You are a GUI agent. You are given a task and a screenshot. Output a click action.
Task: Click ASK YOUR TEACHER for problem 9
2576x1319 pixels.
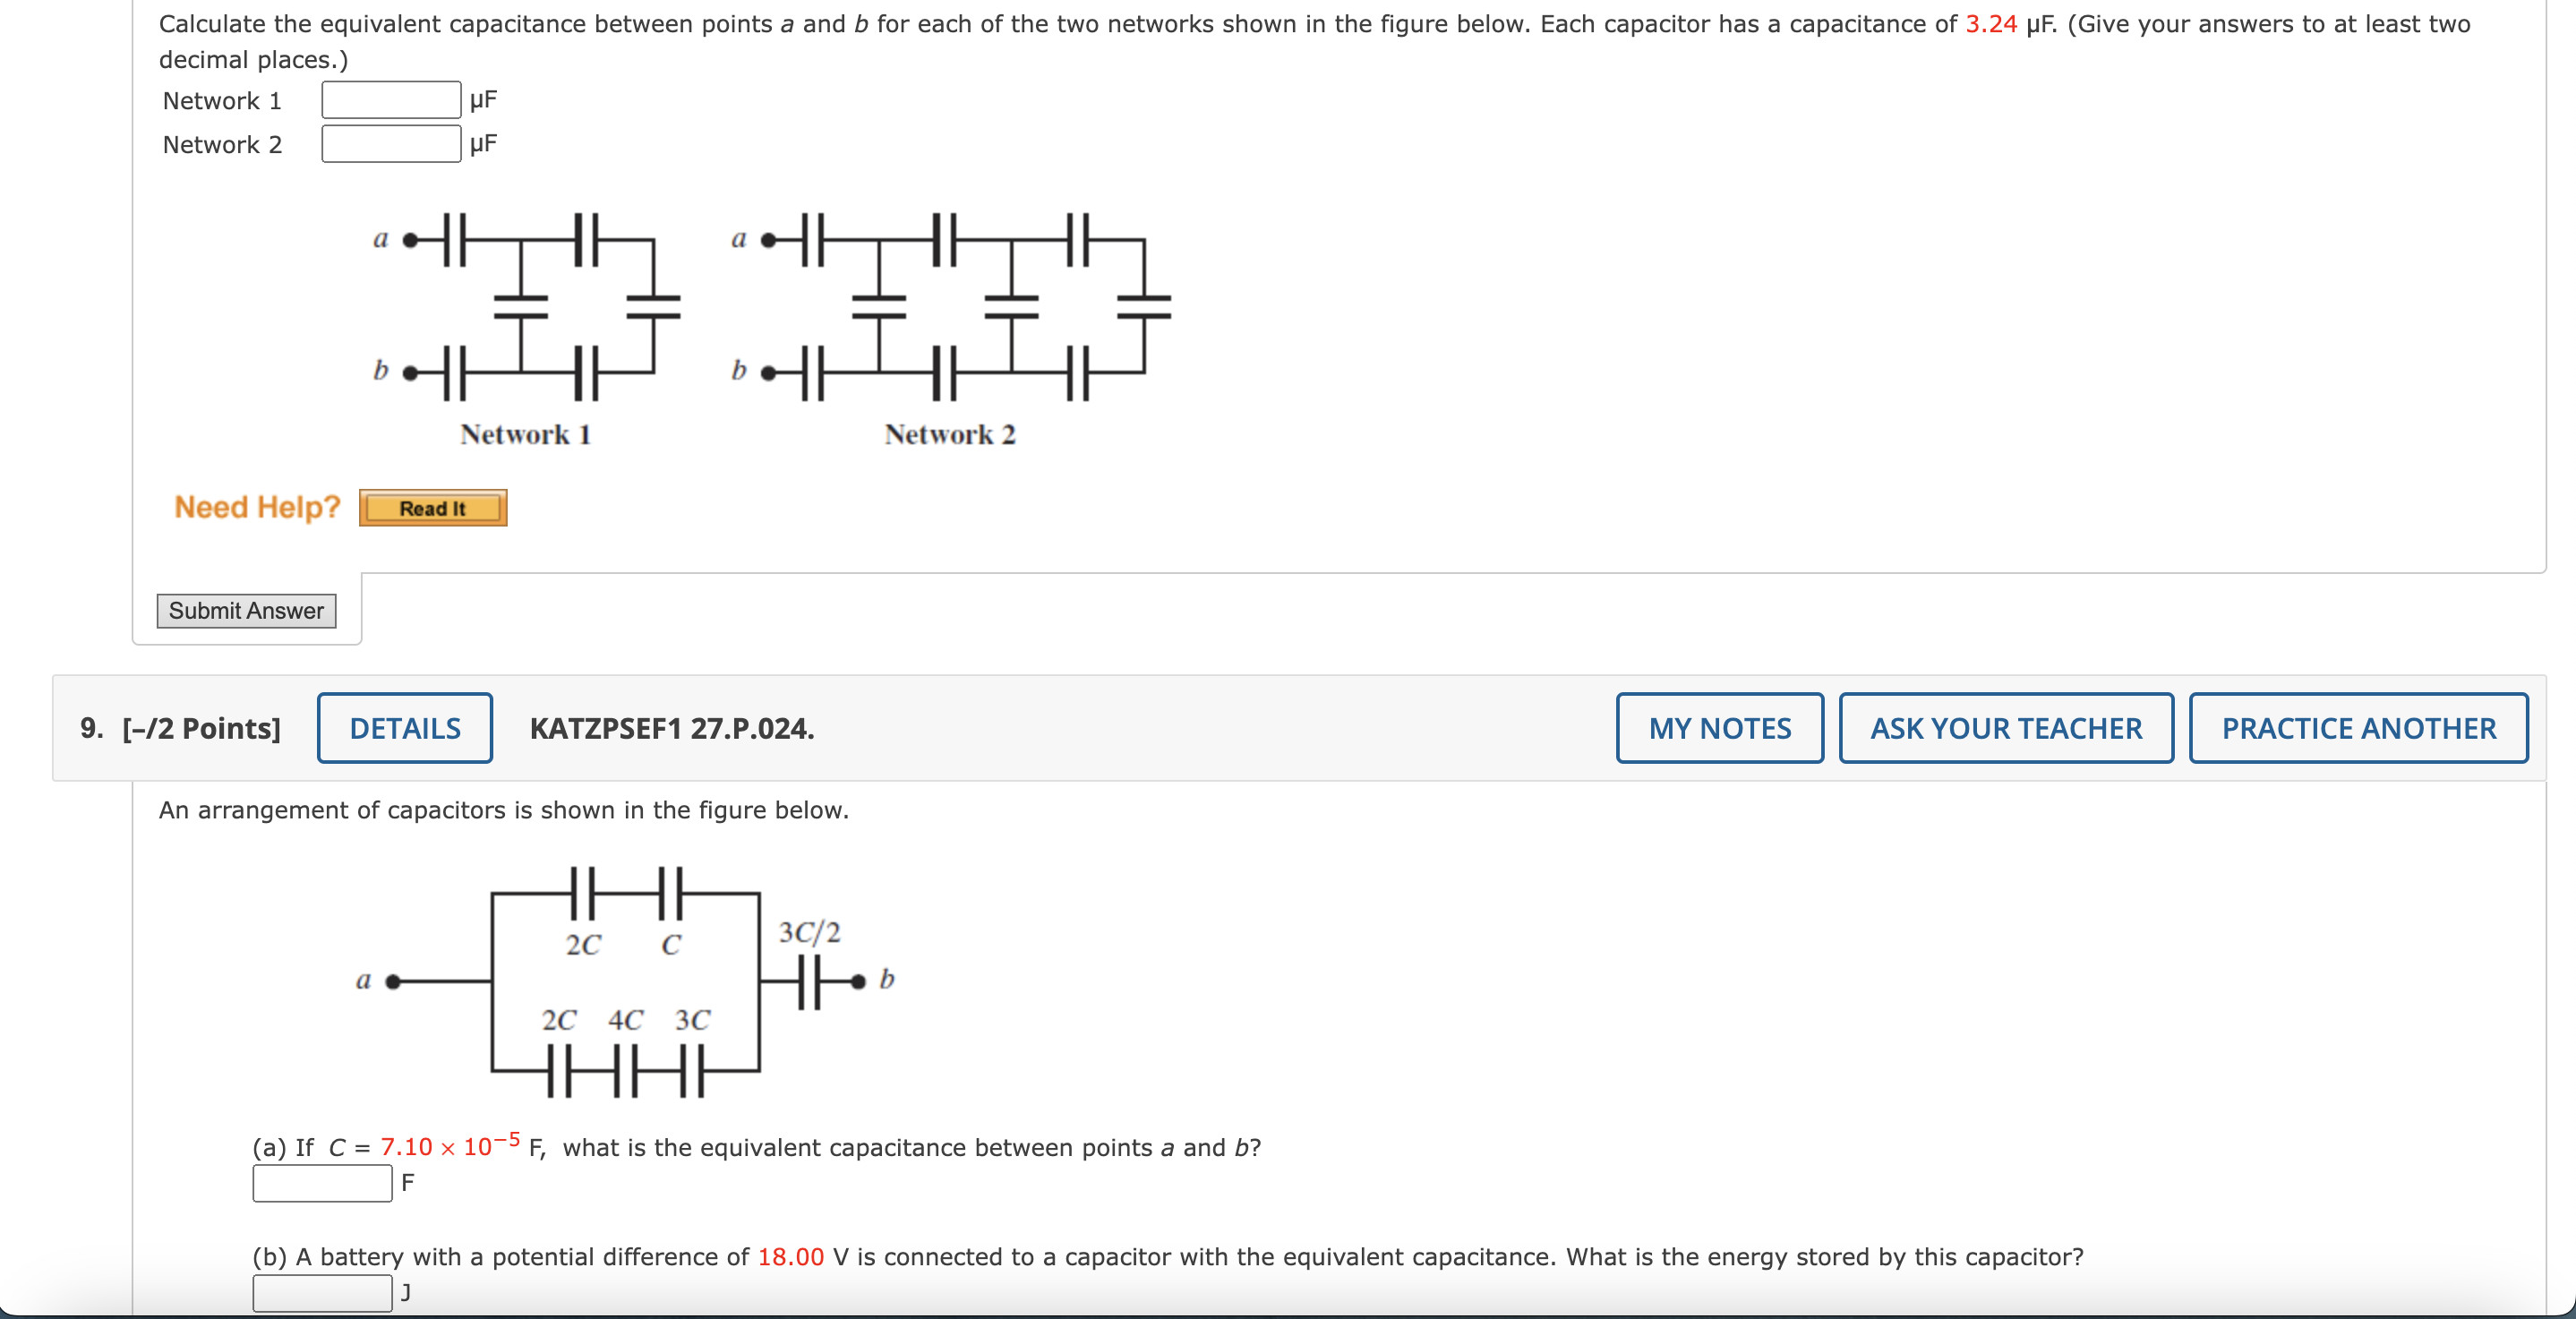(x=2007, y=728)
